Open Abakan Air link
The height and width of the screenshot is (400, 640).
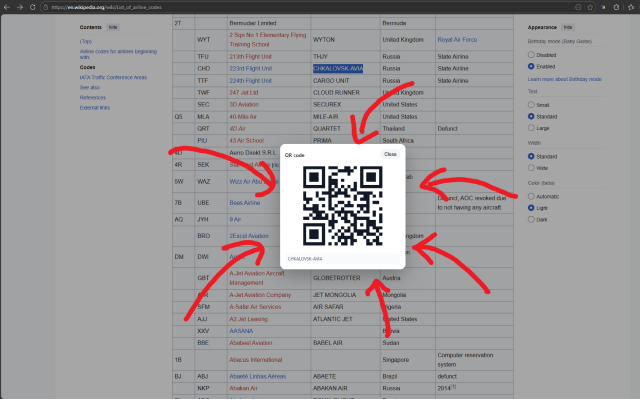(243, 388)
